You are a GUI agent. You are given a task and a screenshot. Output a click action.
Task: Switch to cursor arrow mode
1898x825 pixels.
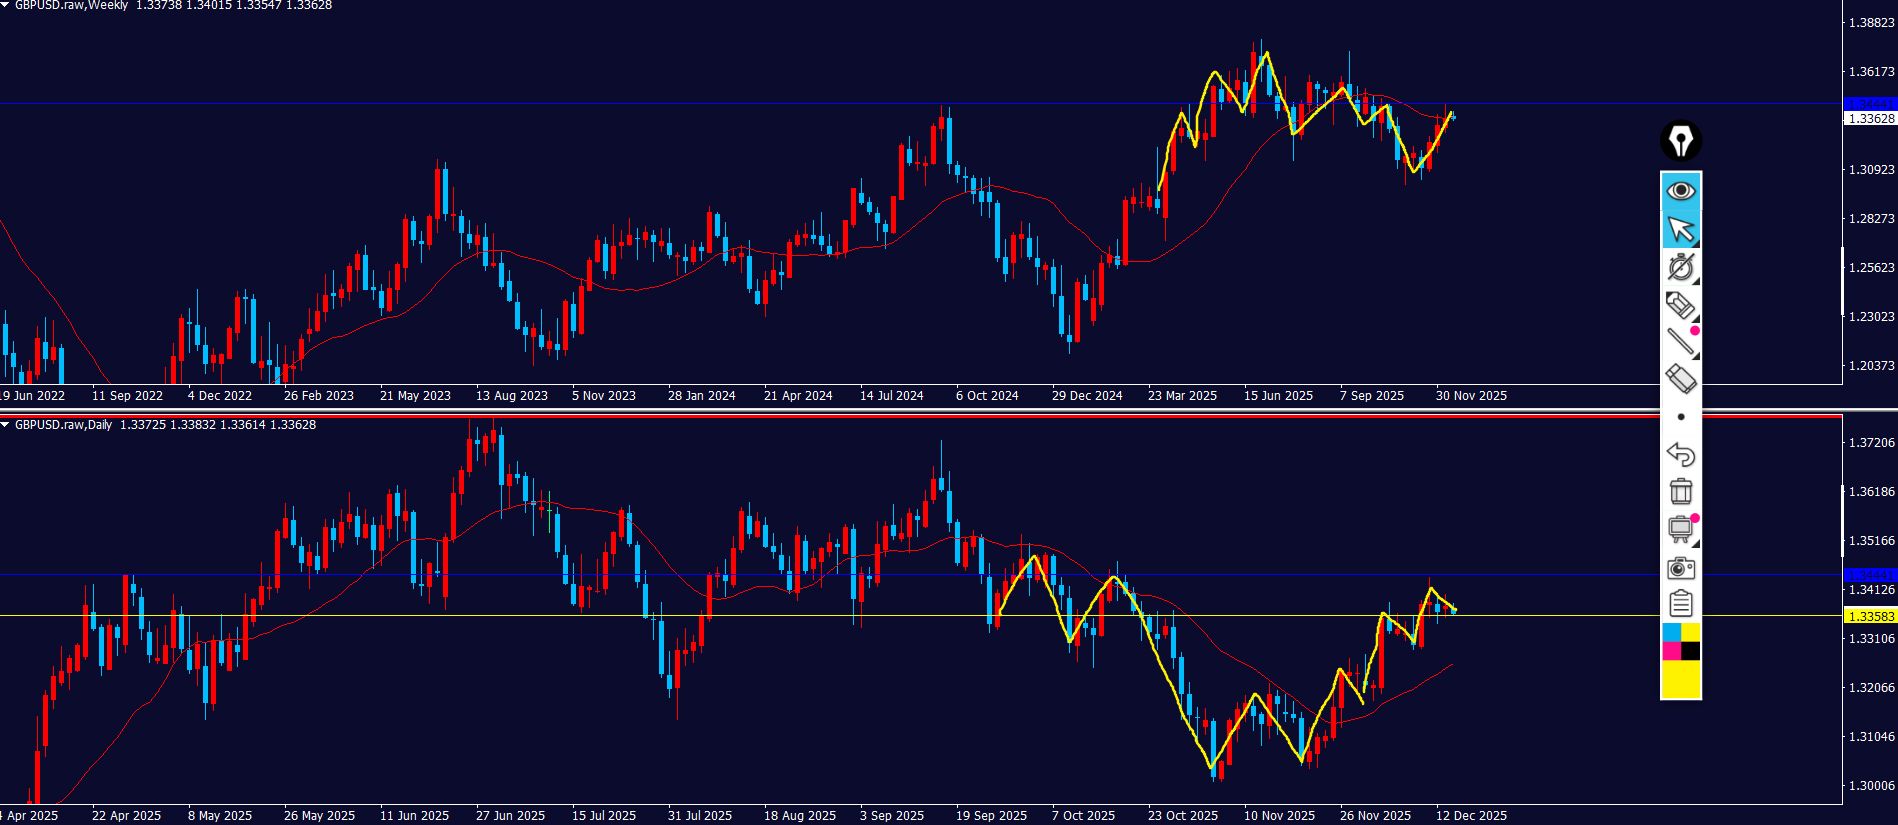(1680, 229)
